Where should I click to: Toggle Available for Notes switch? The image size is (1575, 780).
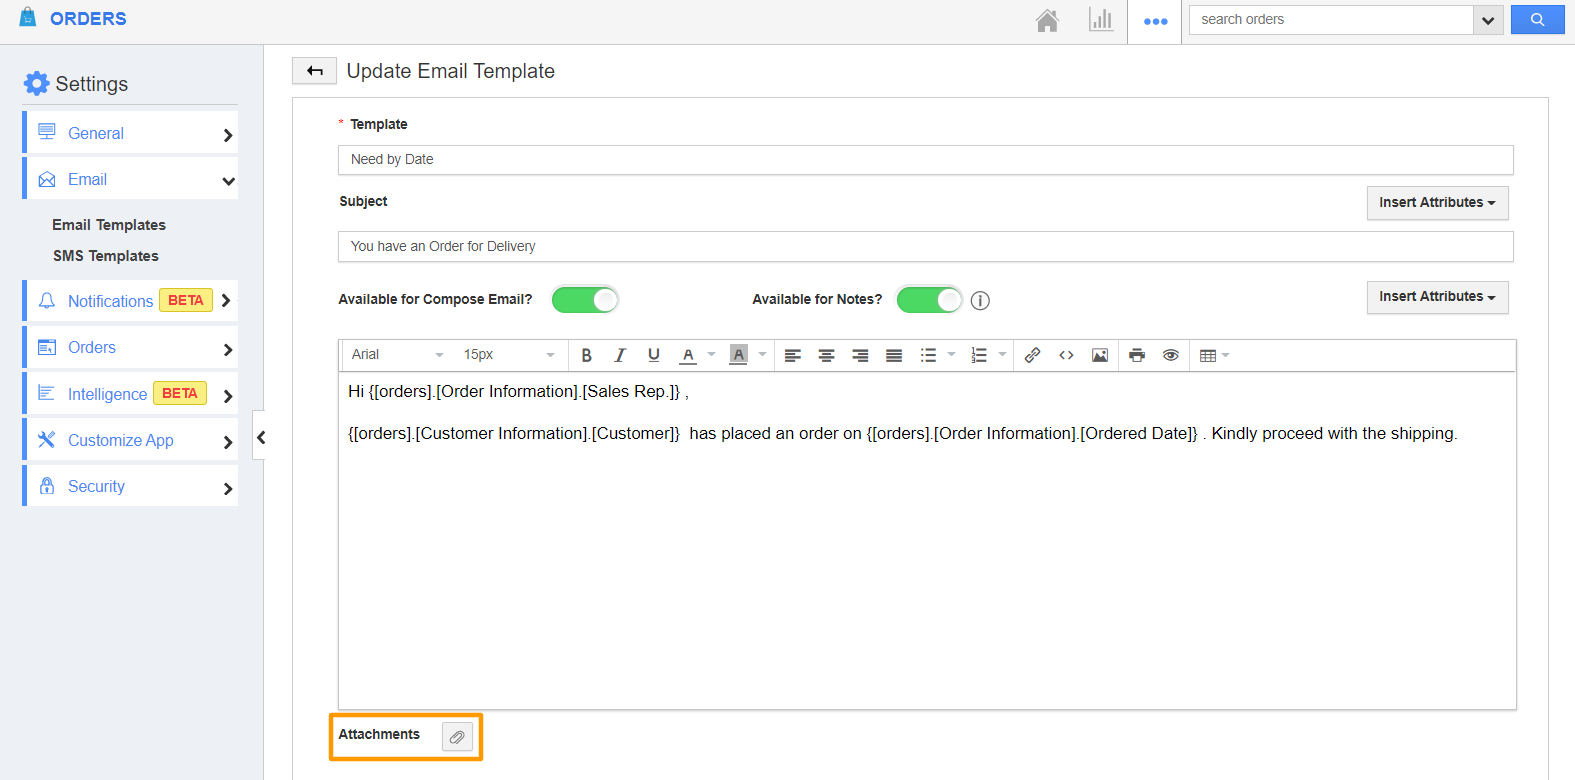929,300
